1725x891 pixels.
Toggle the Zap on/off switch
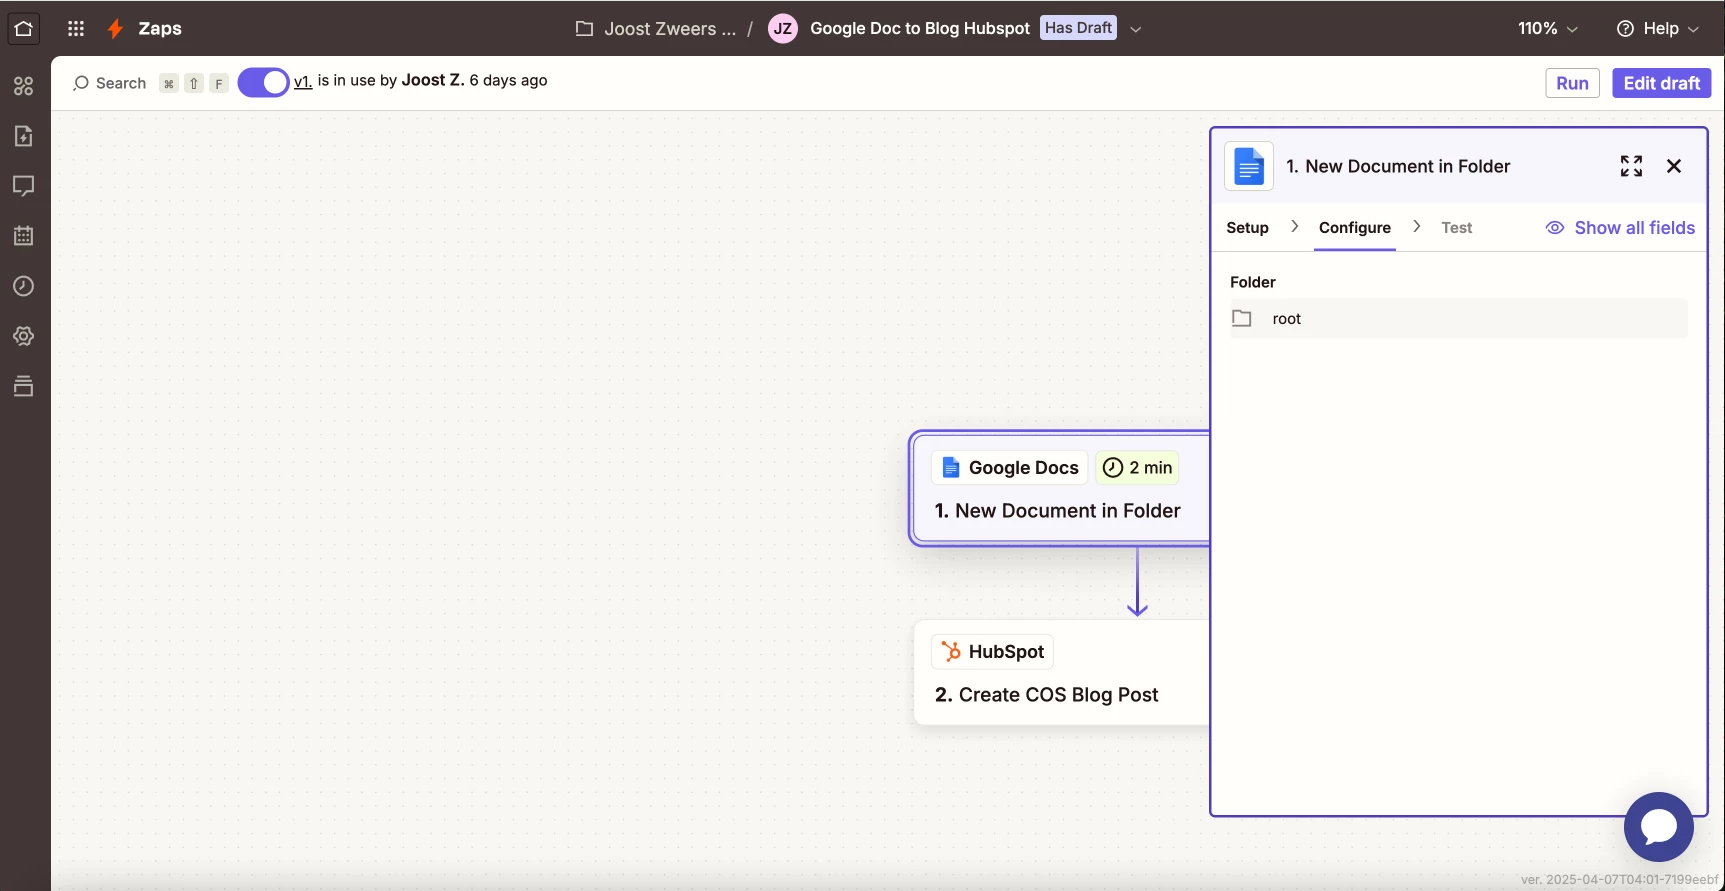click(x=263, y=82)
